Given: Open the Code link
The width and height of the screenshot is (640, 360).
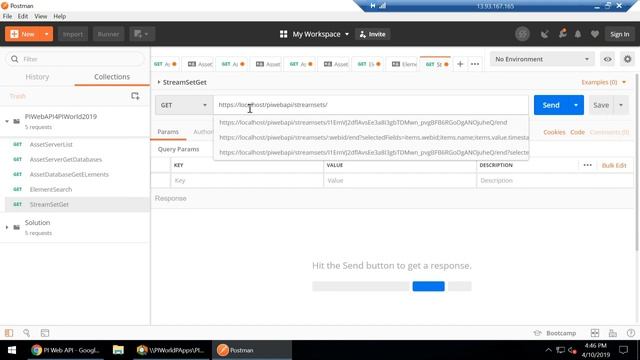Looking at the screenshot, I should click(x=577, y=132).
